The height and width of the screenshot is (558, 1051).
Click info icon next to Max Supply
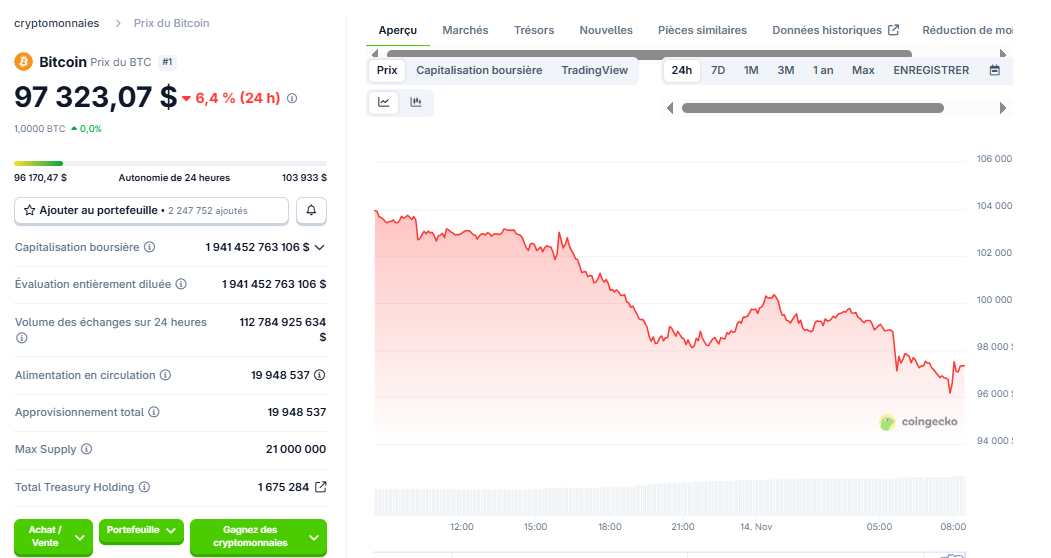[x=86, y=449]
